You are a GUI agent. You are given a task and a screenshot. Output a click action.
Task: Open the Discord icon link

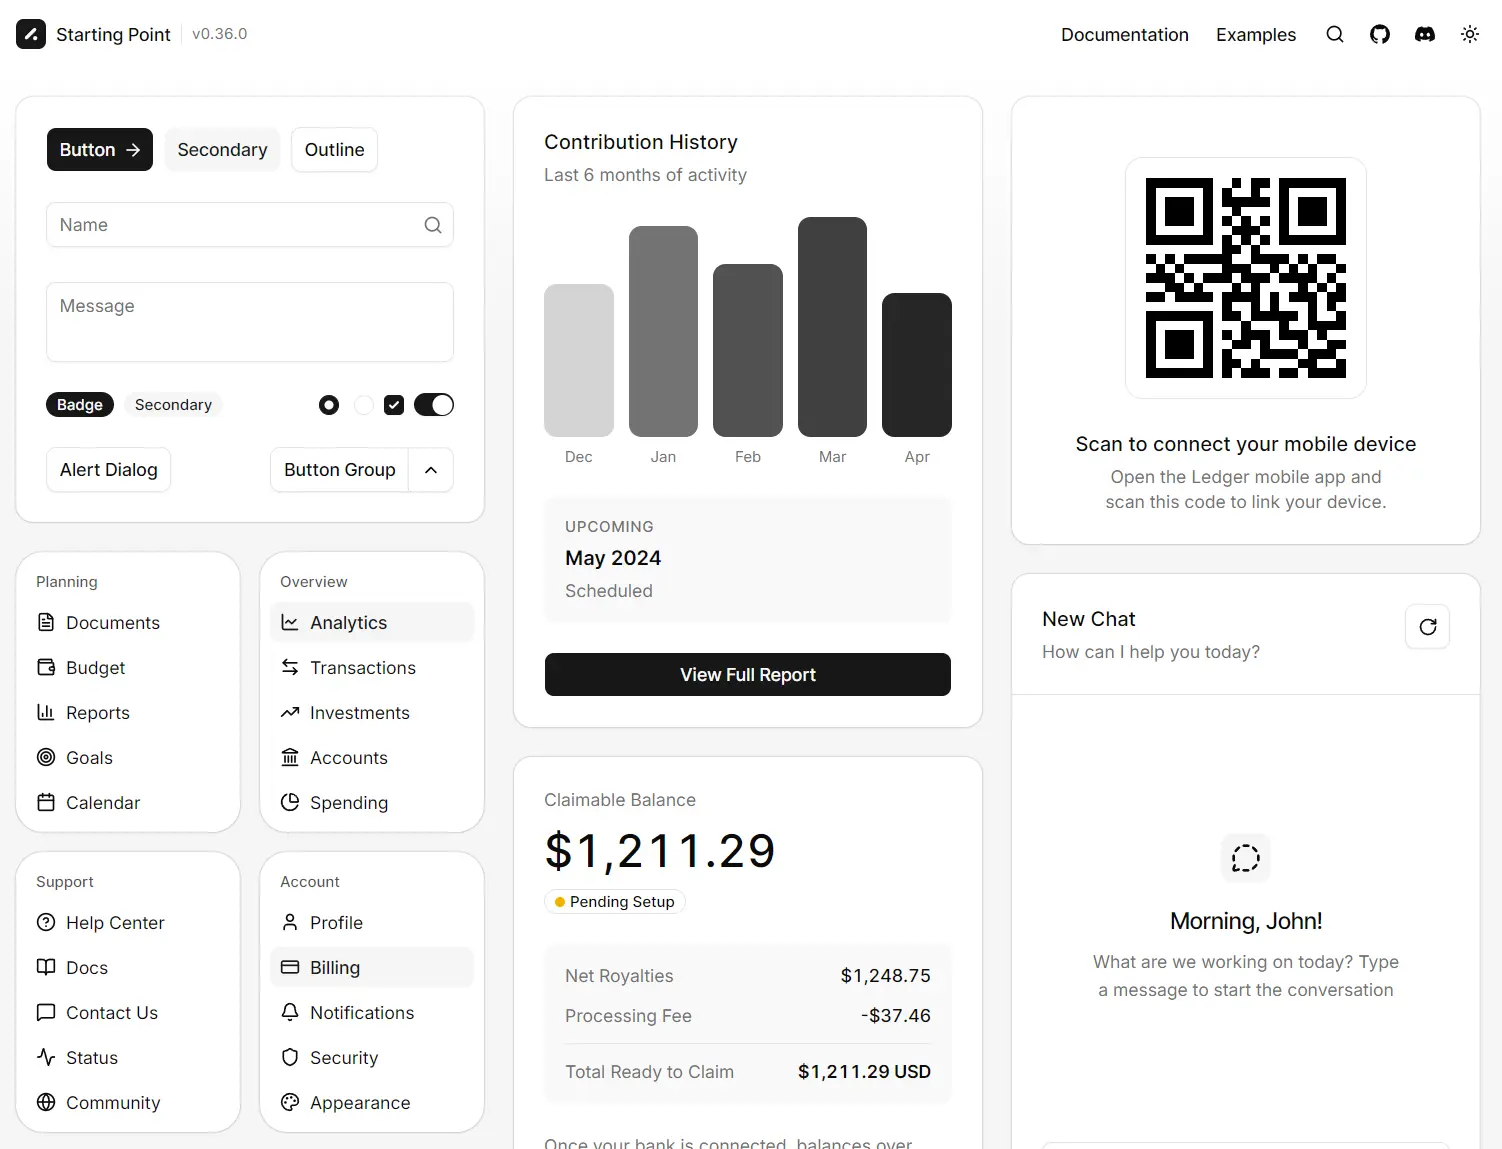1425,34
